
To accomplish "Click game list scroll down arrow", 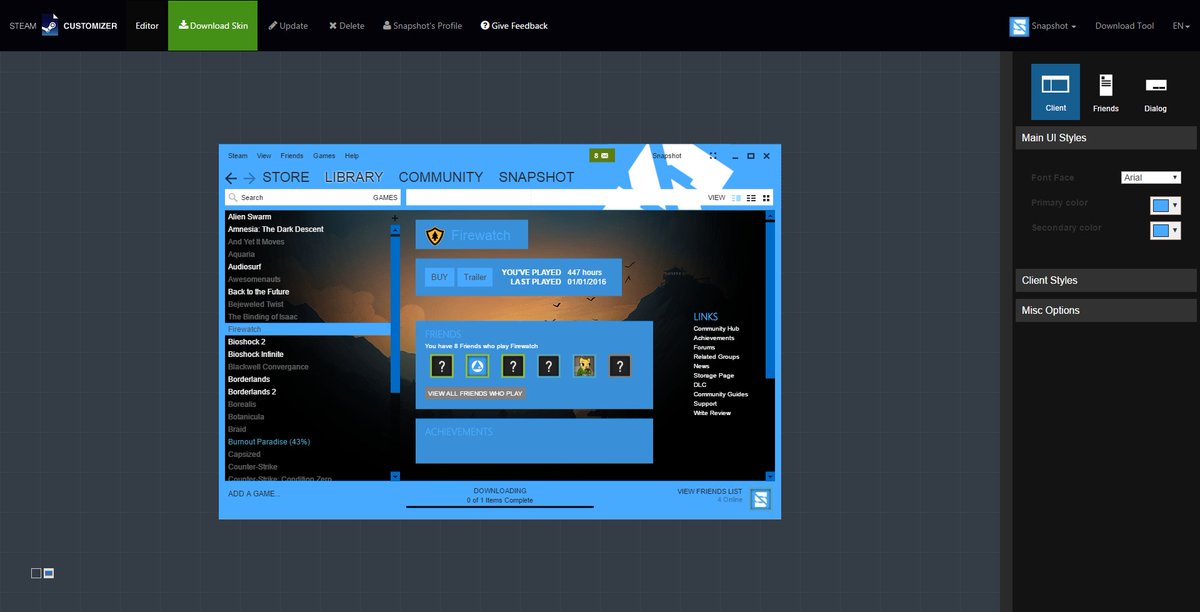I will click(x=395, y=475).
